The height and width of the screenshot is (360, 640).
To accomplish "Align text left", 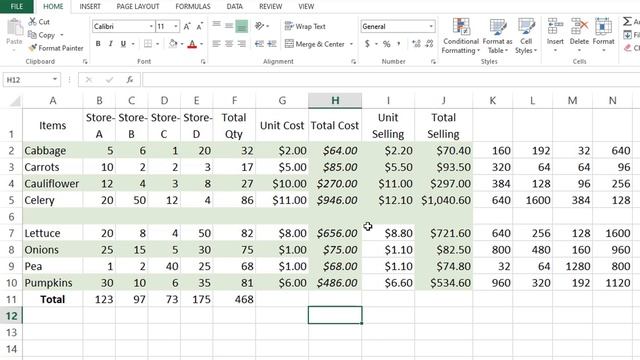I will click(x=216, y=44).
